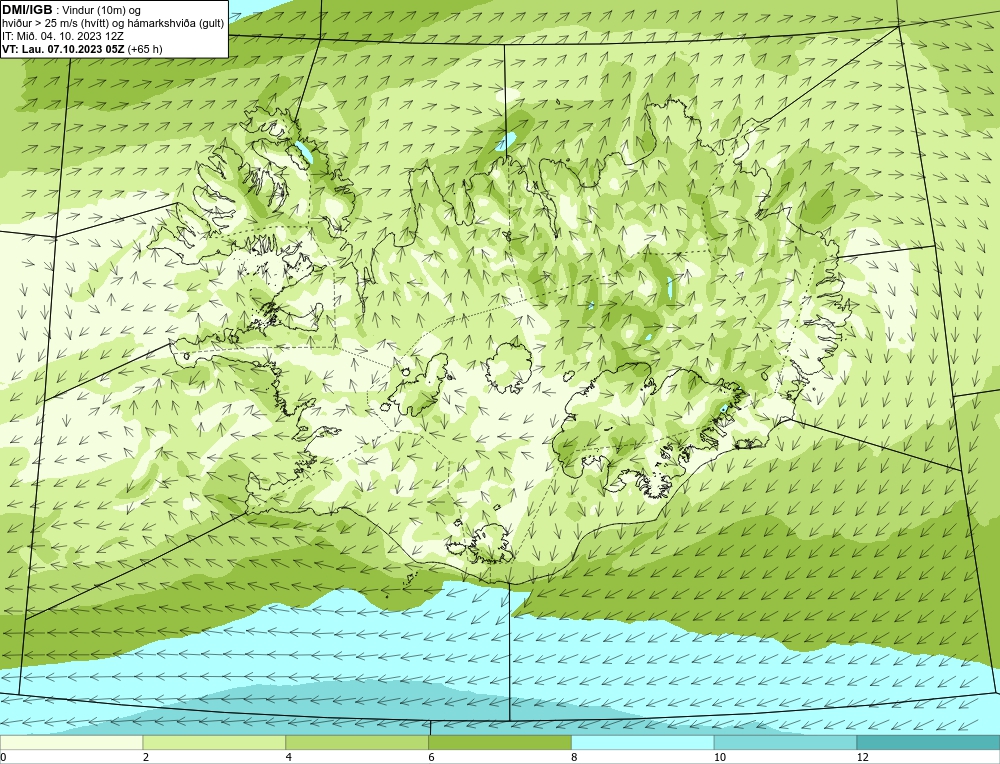
Task: Click the 4–6 m/s green swatch
Action: pos(357,742)
